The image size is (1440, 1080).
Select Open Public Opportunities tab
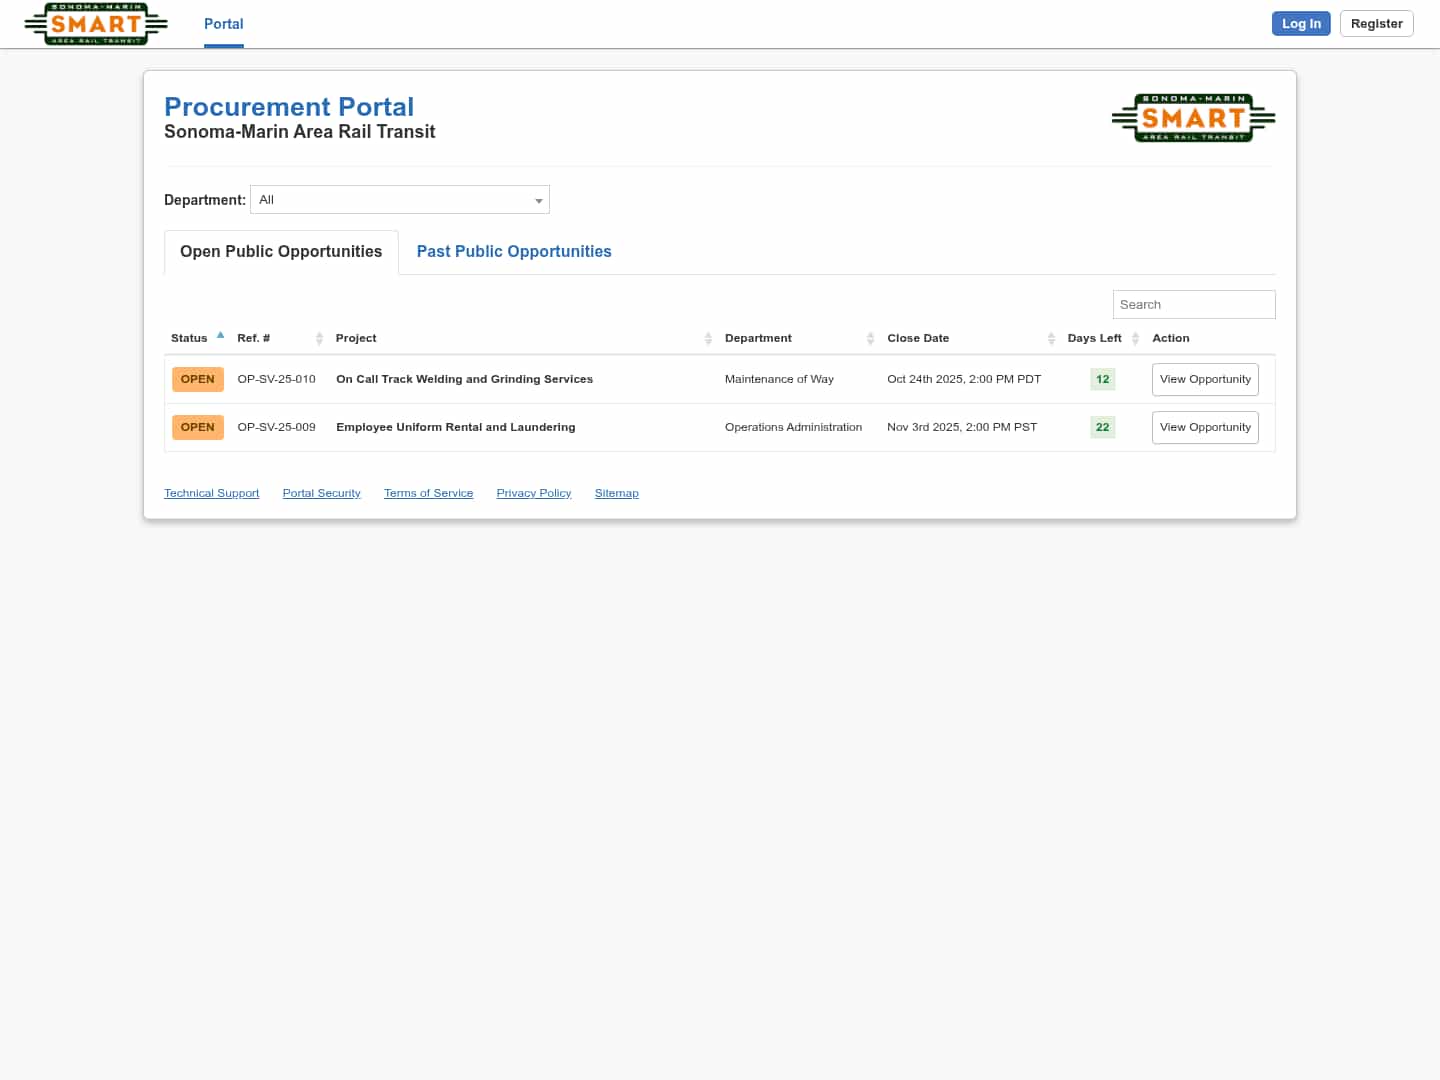281,252
